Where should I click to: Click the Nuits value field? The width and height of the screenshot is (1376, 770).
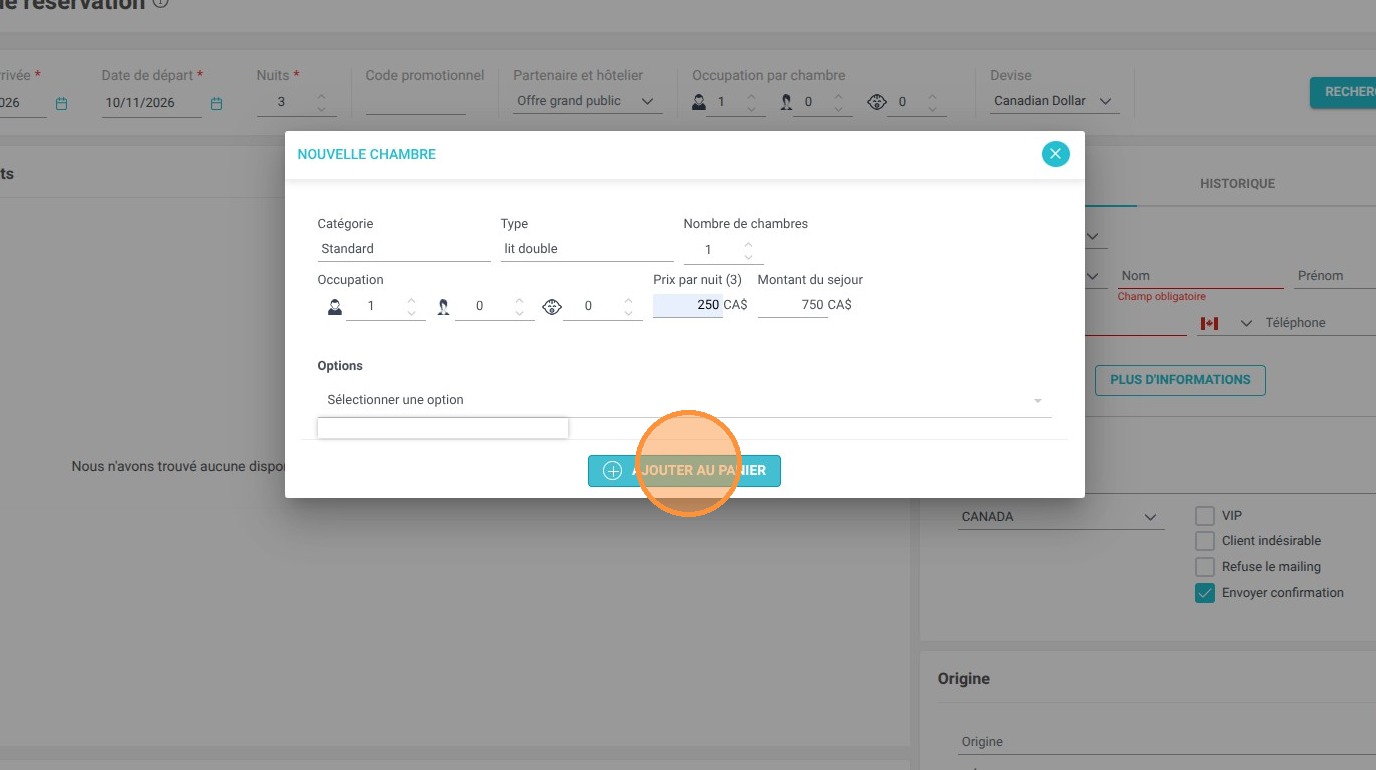coord(283,102)
